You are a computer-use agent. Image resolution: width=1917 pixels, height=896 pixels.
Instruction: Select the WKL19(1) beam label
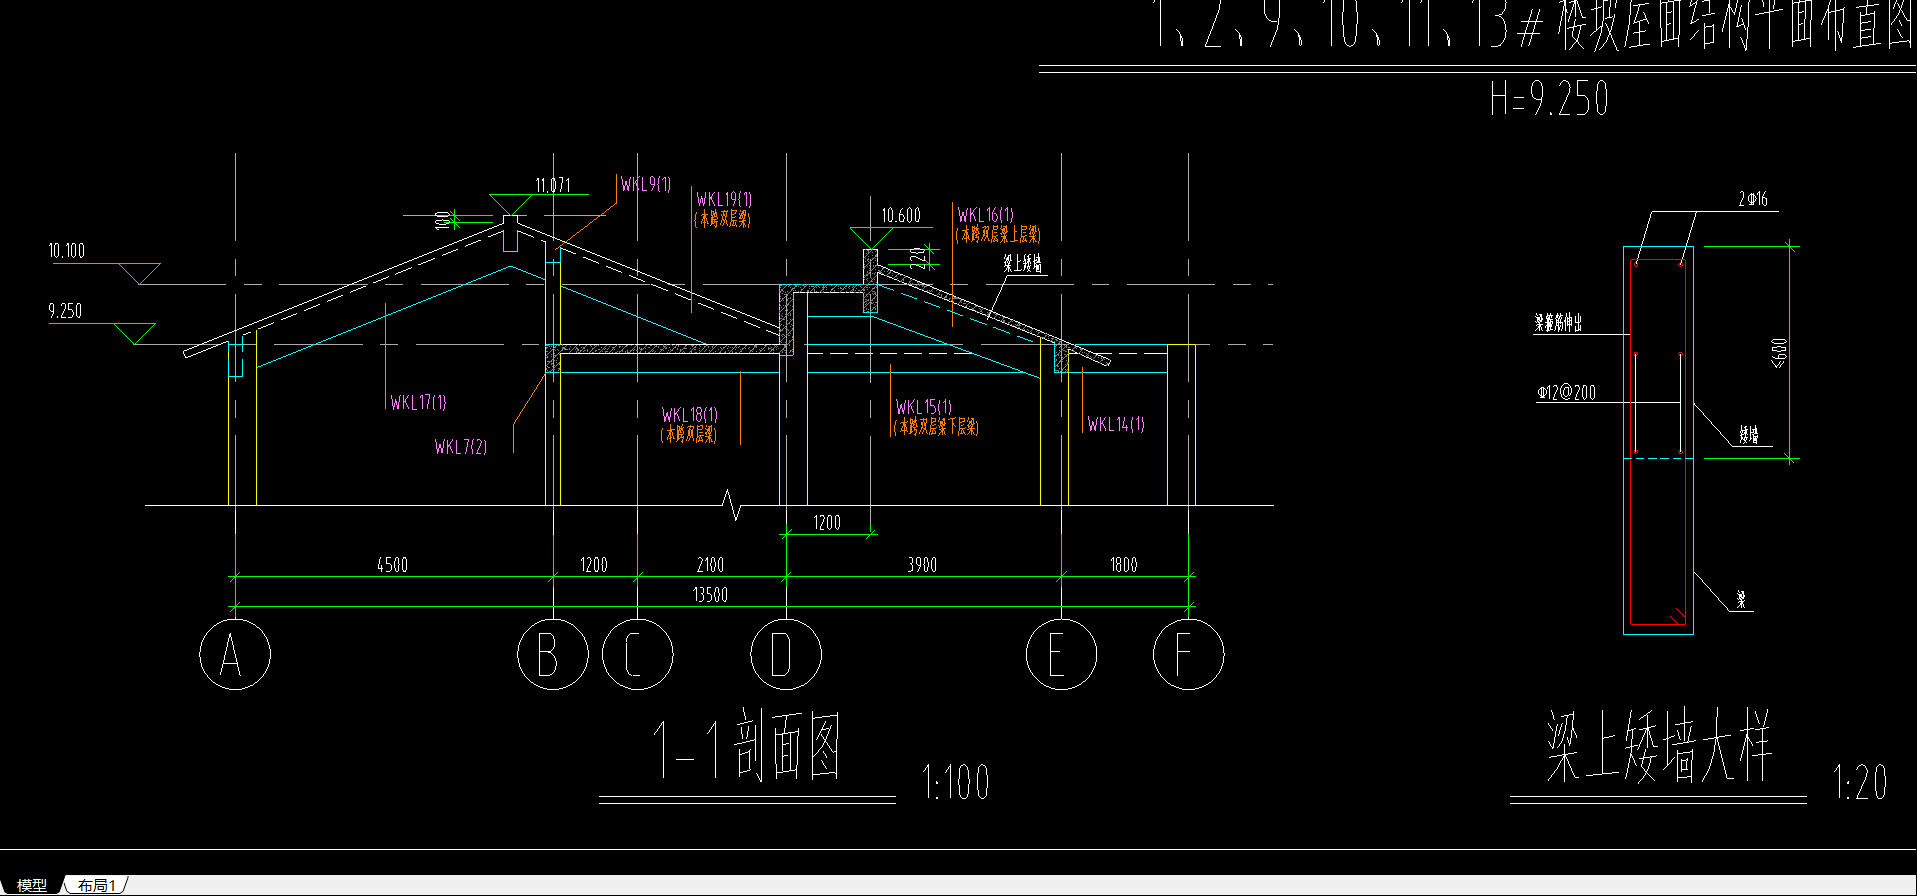coord(724,200)
